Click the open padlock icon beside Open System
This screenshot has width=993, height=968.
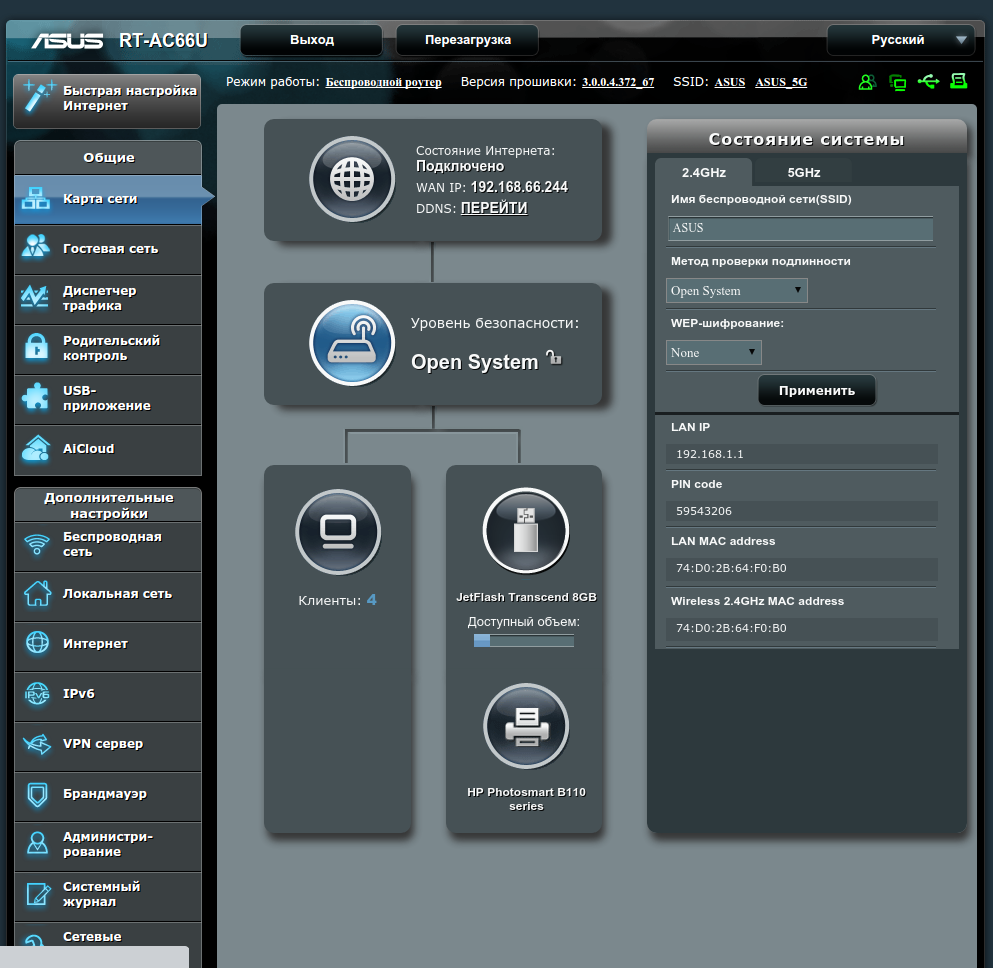(x=554, y=358)
